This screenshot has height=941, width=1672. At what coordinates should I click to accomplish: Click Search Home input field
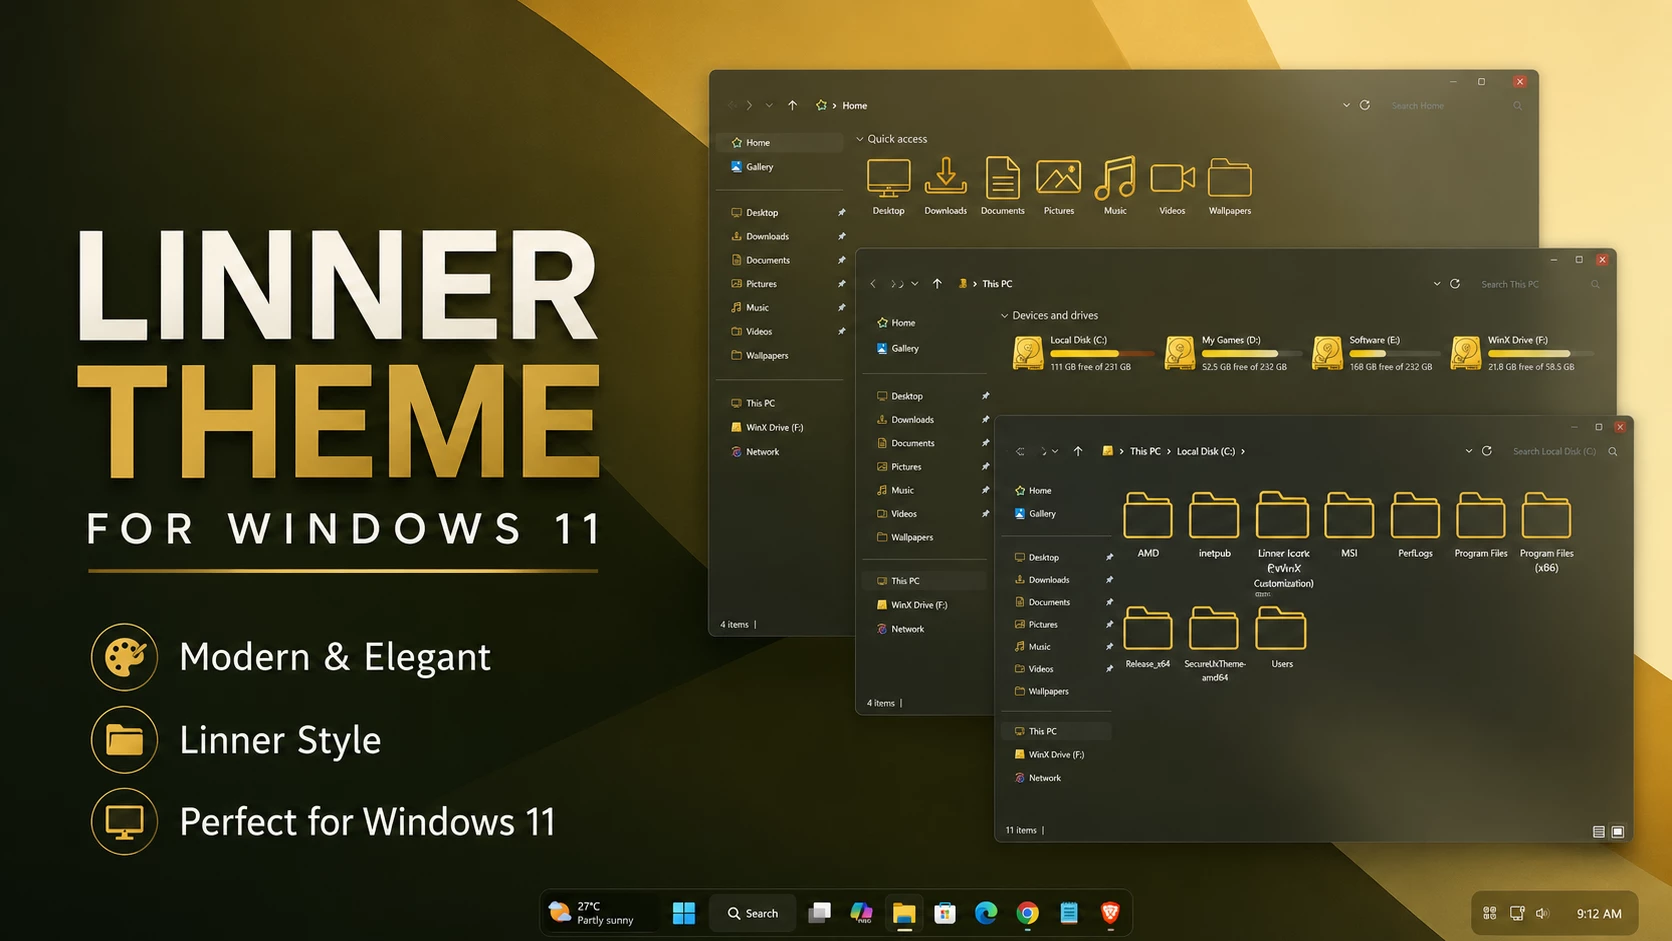pyautogui.click(x=1457, y=105)
